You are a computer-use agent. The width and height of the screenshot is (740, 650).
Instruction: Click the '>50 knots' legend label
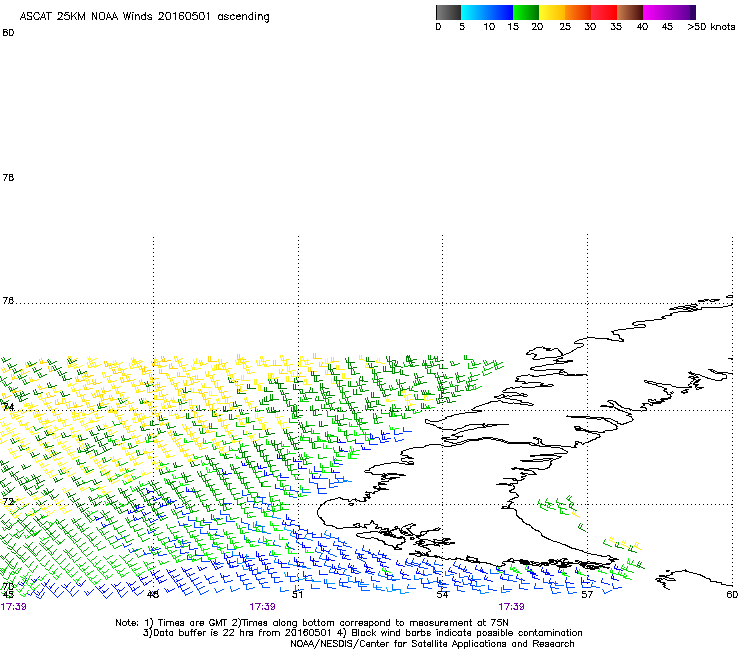point(711,27)
